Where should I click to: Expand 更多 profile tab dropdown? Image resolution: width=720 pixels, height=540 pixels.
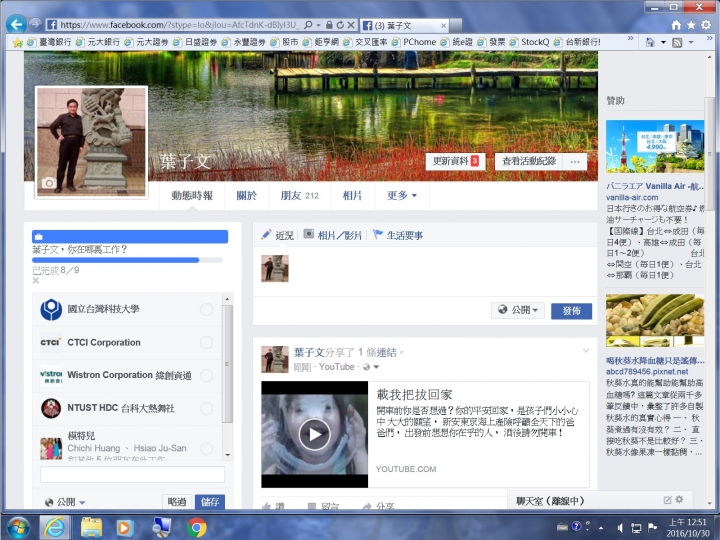point(402,196)
